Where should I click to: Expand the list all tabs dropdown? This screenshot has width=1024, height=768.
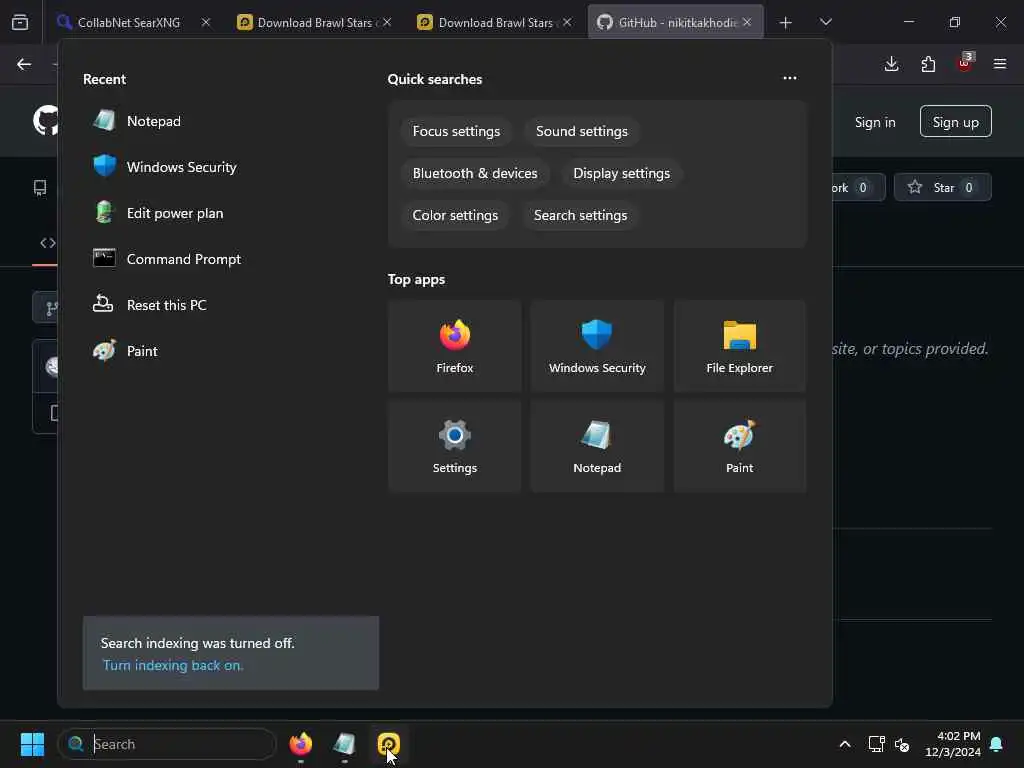(x=825, y=22)
